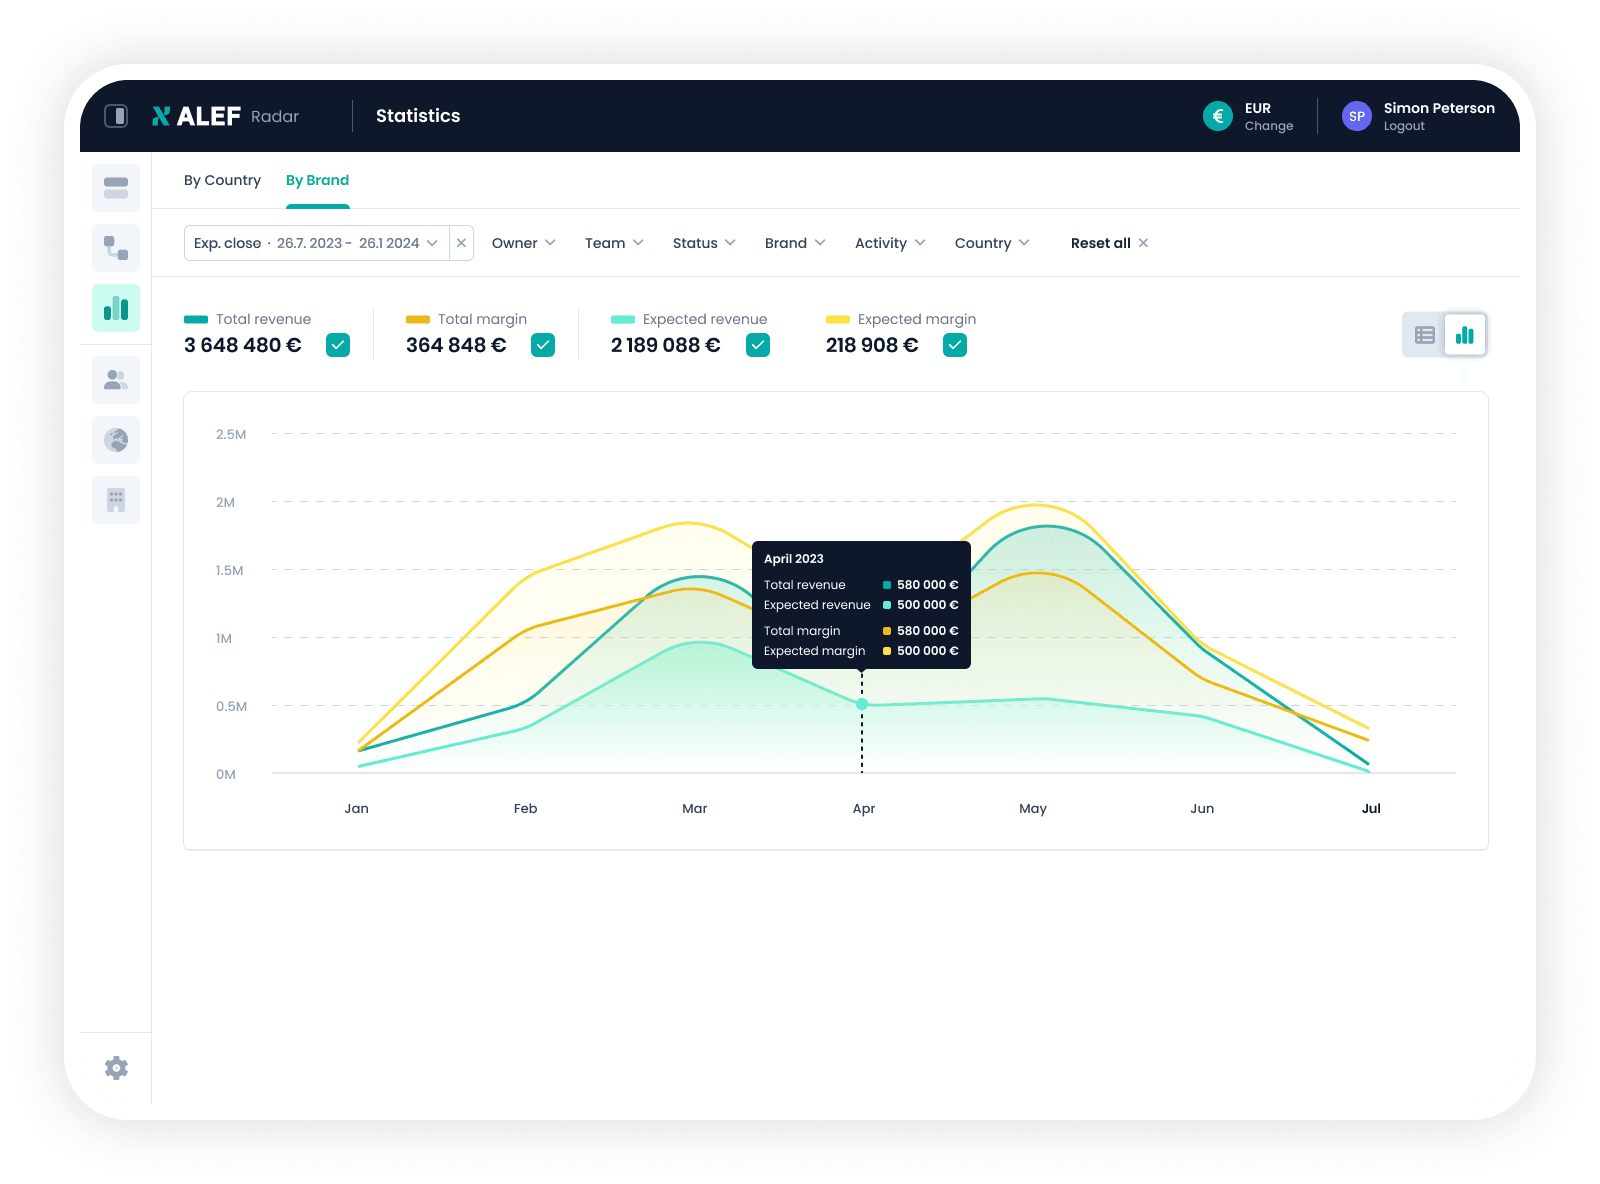
Task: Click the 218 908 € value
Action: [x=872, y=345]
